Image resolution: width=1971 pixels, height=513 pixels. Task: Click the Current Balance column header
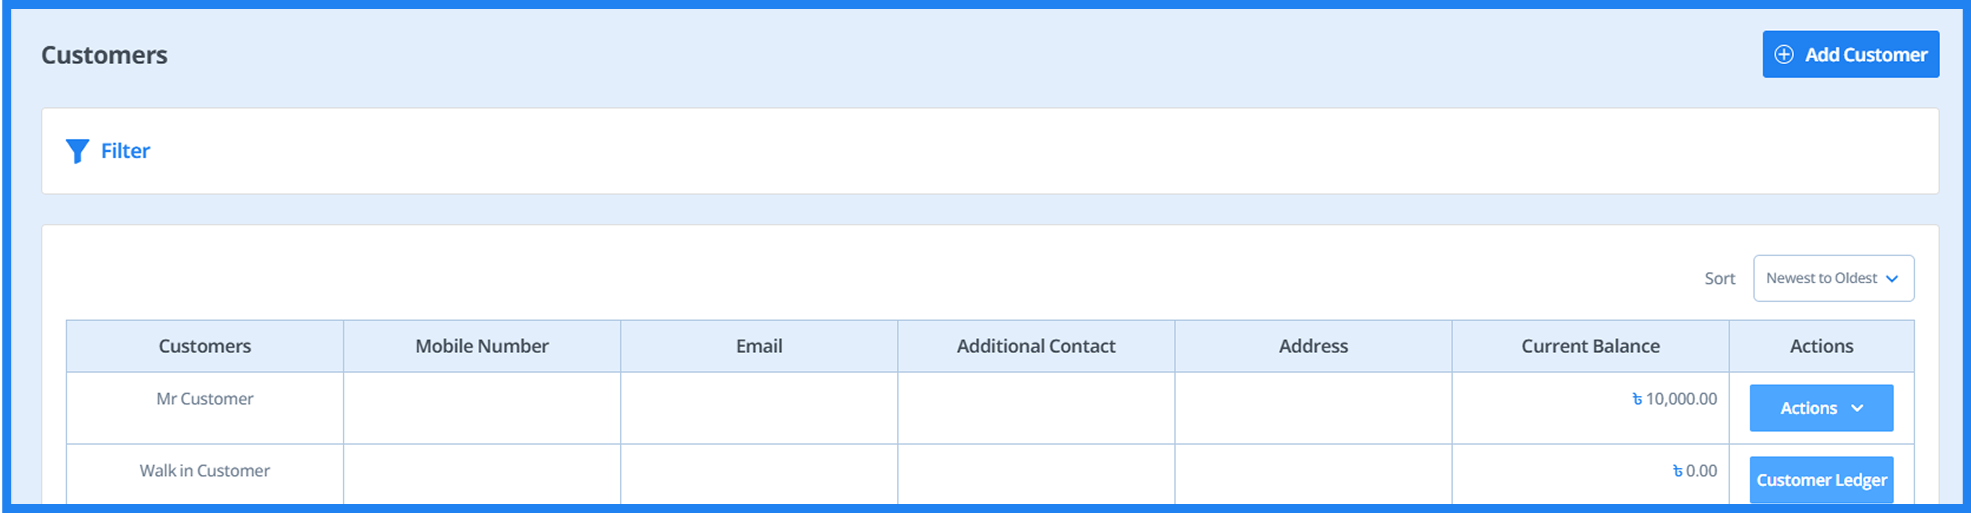(x=1590, y=346)
